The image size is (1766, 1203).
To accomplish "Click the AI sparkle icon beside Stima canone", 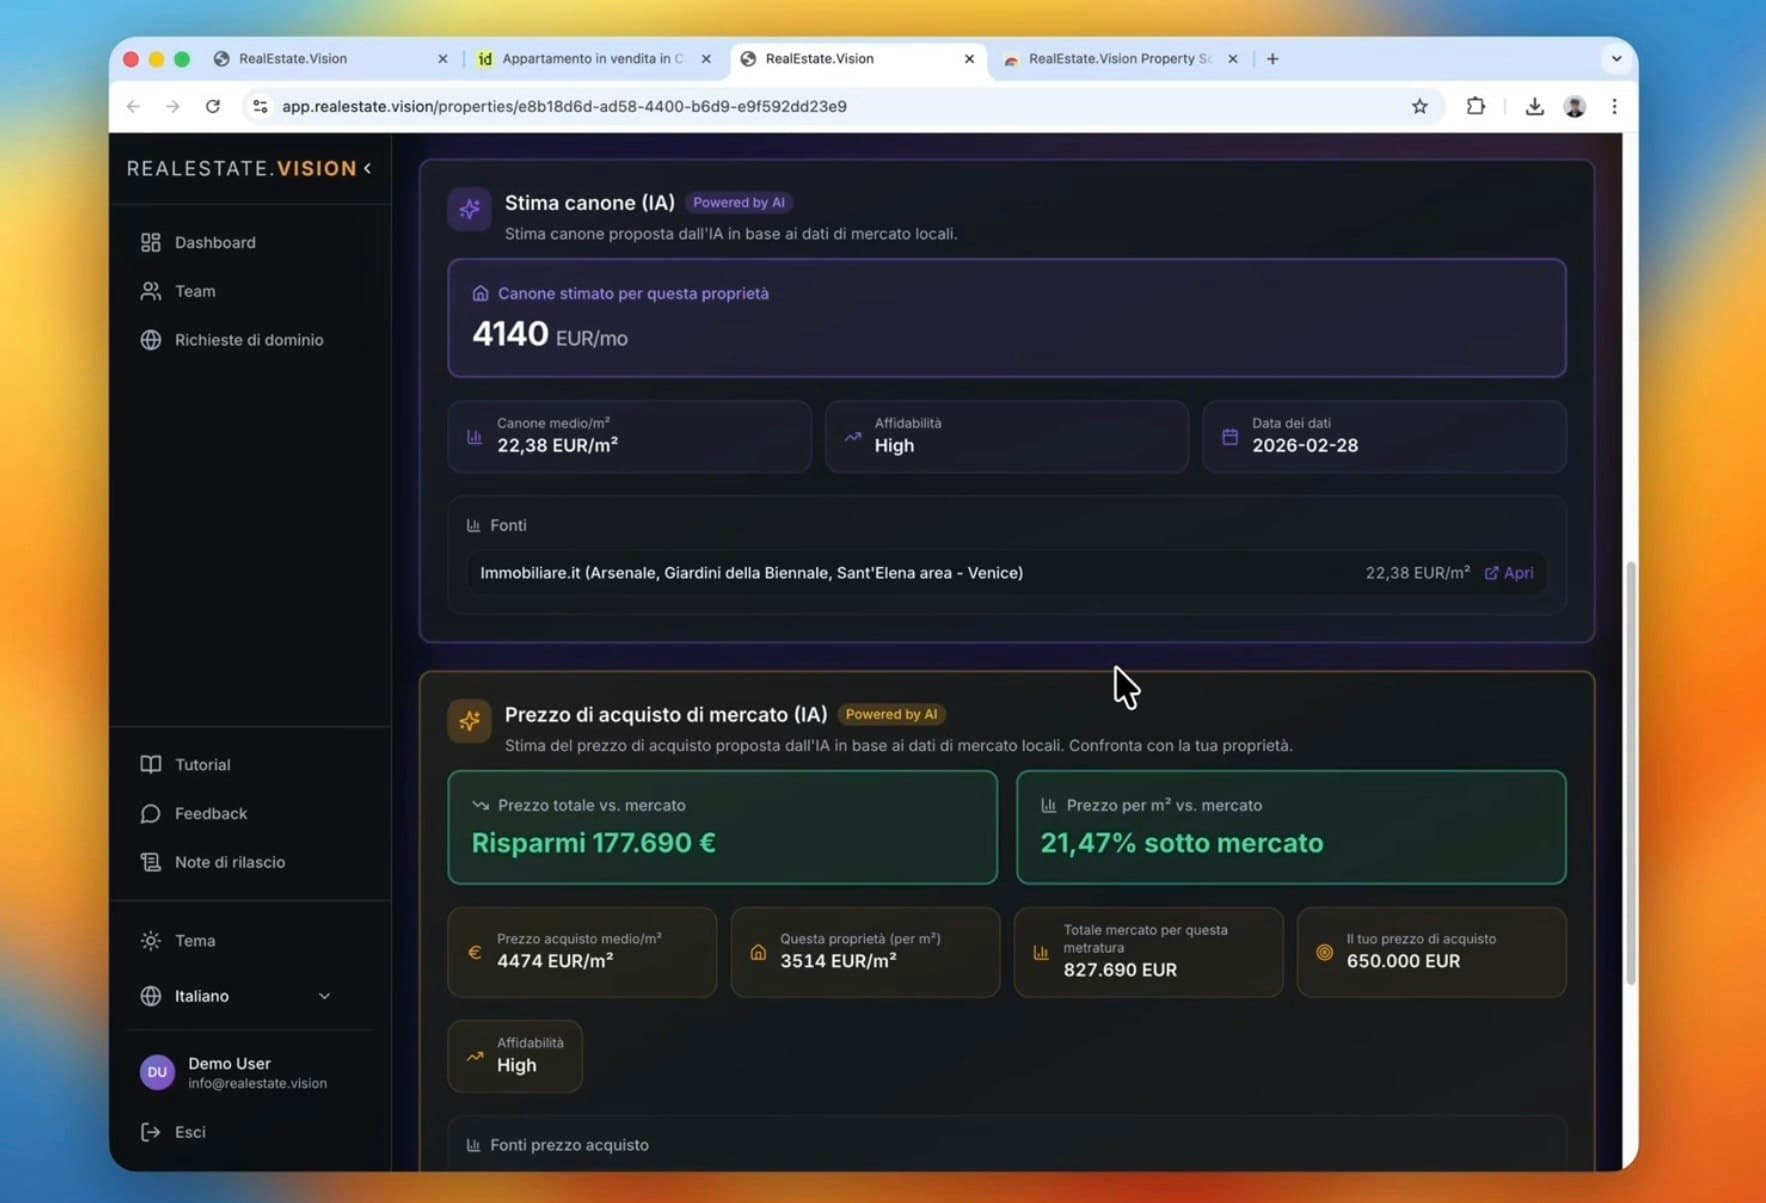I will [x=468, y=209].
